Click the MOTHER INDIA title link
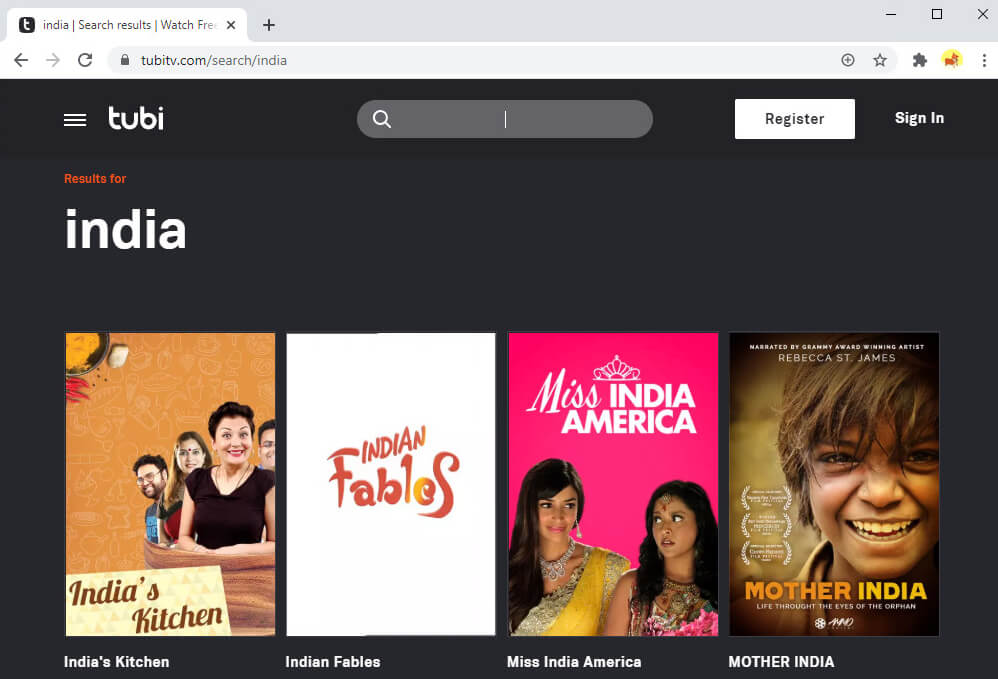This screenshot has height=679, width=998. [781, 662]
